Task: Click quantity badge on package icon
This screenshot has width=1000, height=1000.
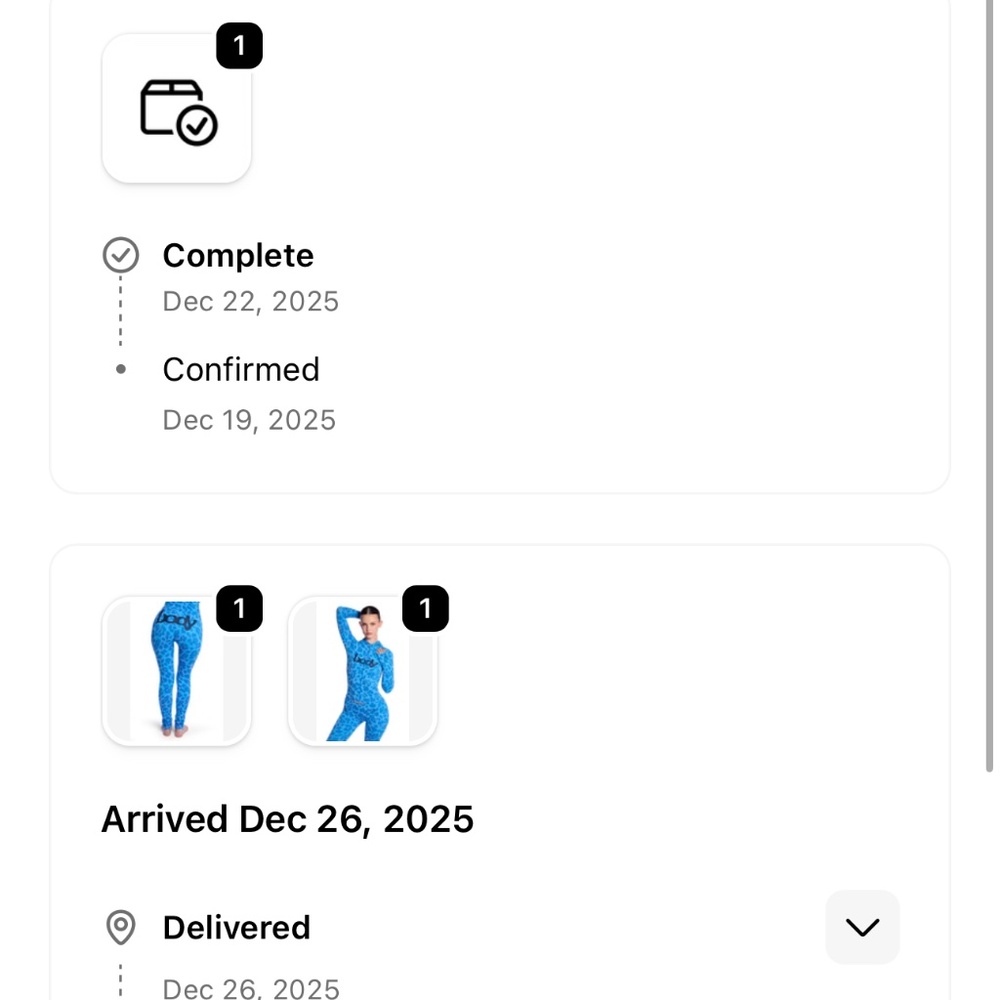Action: (239, 46)
